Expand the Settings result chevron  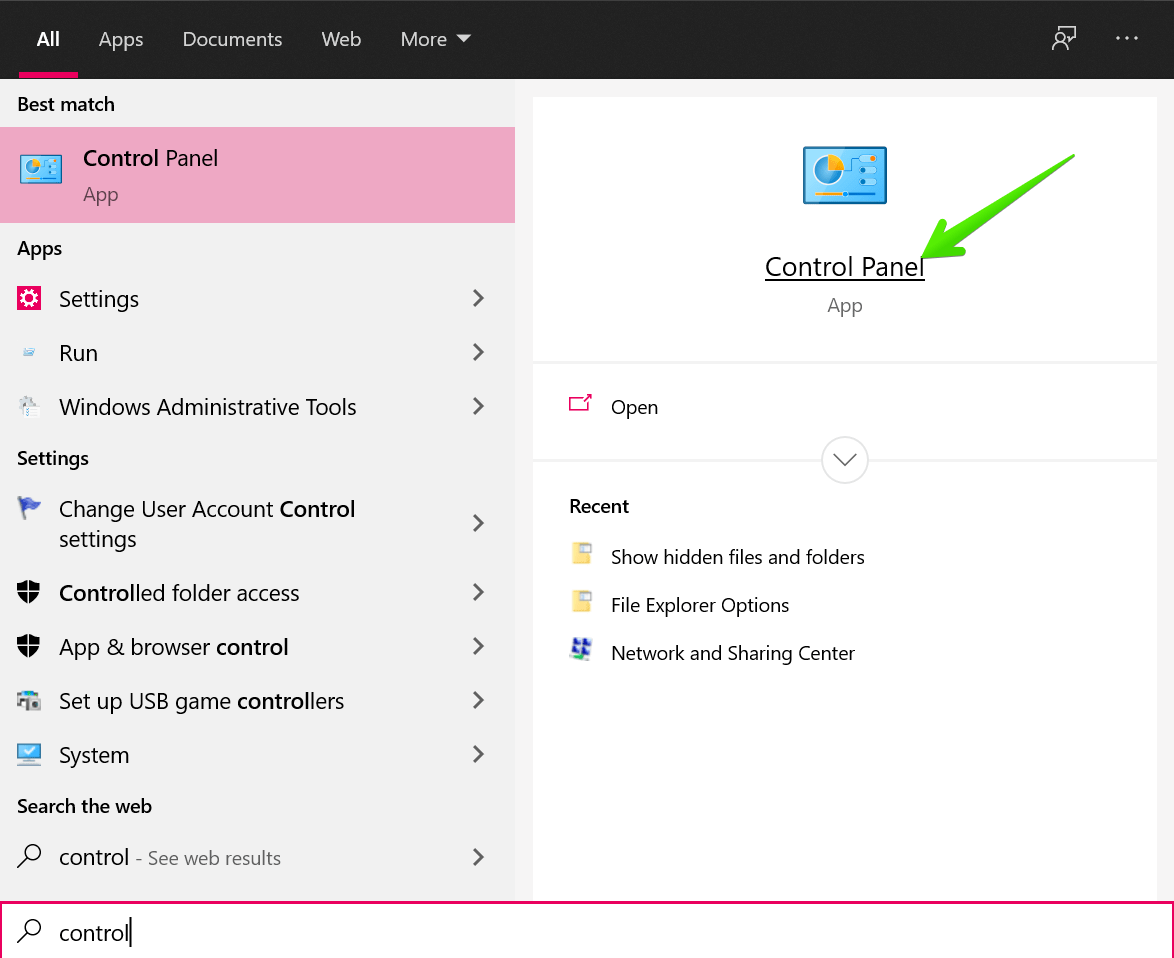pos(478,299)
